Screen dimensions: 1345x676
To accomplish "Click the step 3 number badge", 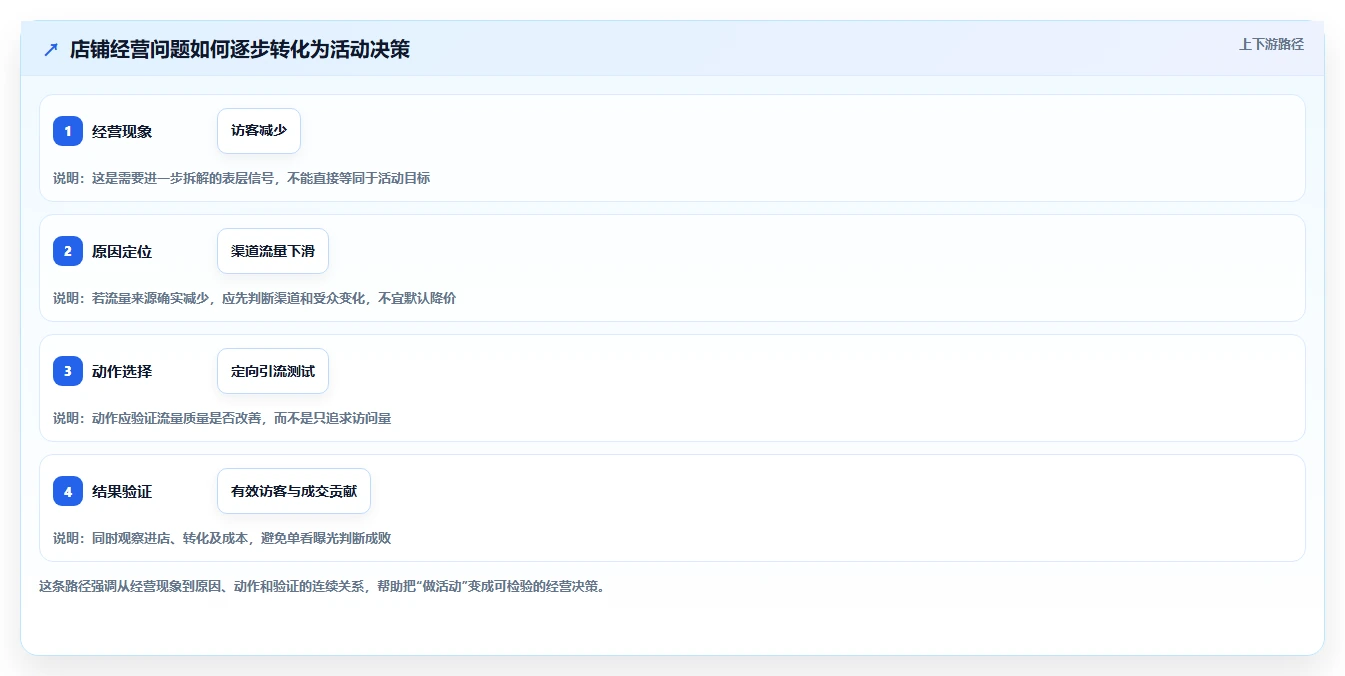I will click(68, 371).
